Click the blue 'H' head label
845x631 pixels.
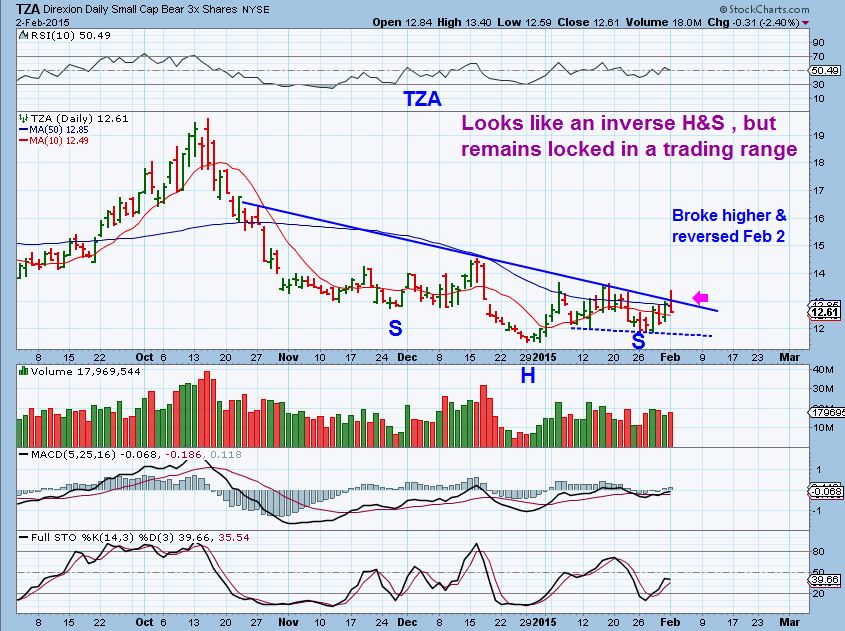click(x=528, y=376)
